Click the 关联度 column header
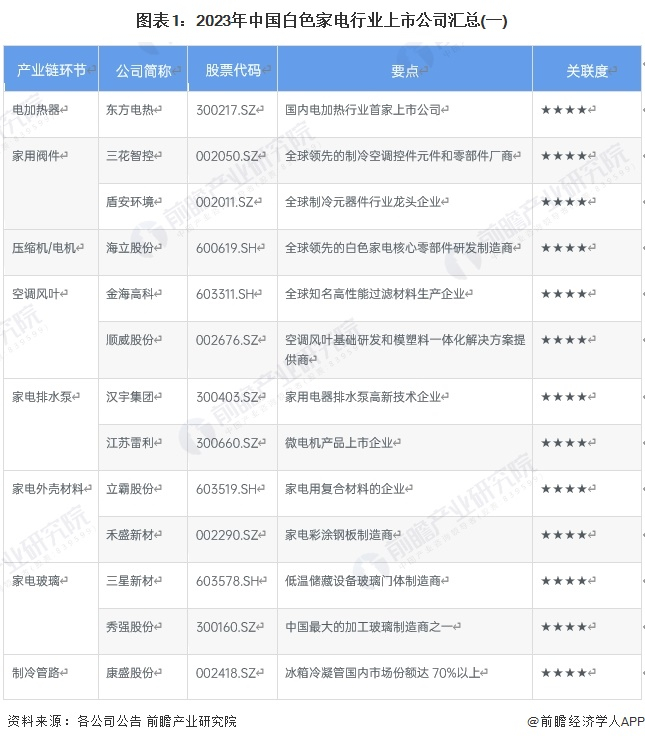Image resolution: width=645 pixels, height=742 pixels. point(587,69)
